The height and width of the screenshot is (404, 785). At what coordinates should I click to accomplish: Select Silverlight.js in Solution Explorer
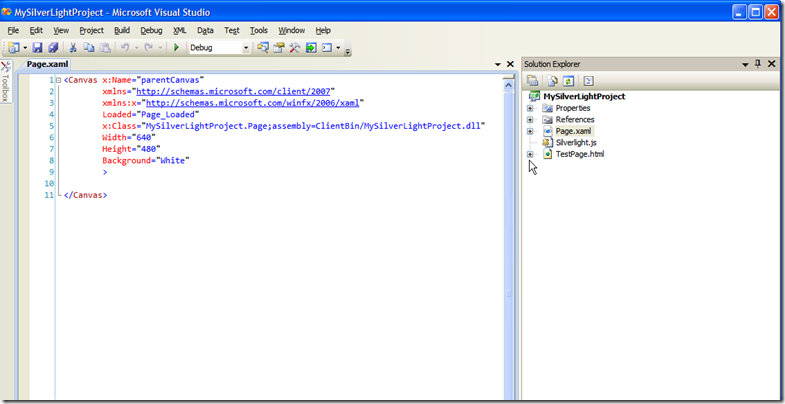tap(576, 143)
